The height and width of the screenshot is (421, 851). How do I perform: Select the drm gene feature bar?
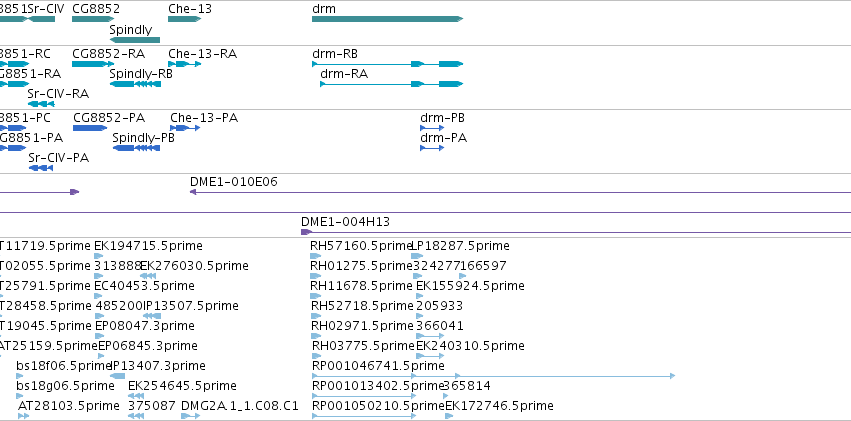click(x=388, y=19)
